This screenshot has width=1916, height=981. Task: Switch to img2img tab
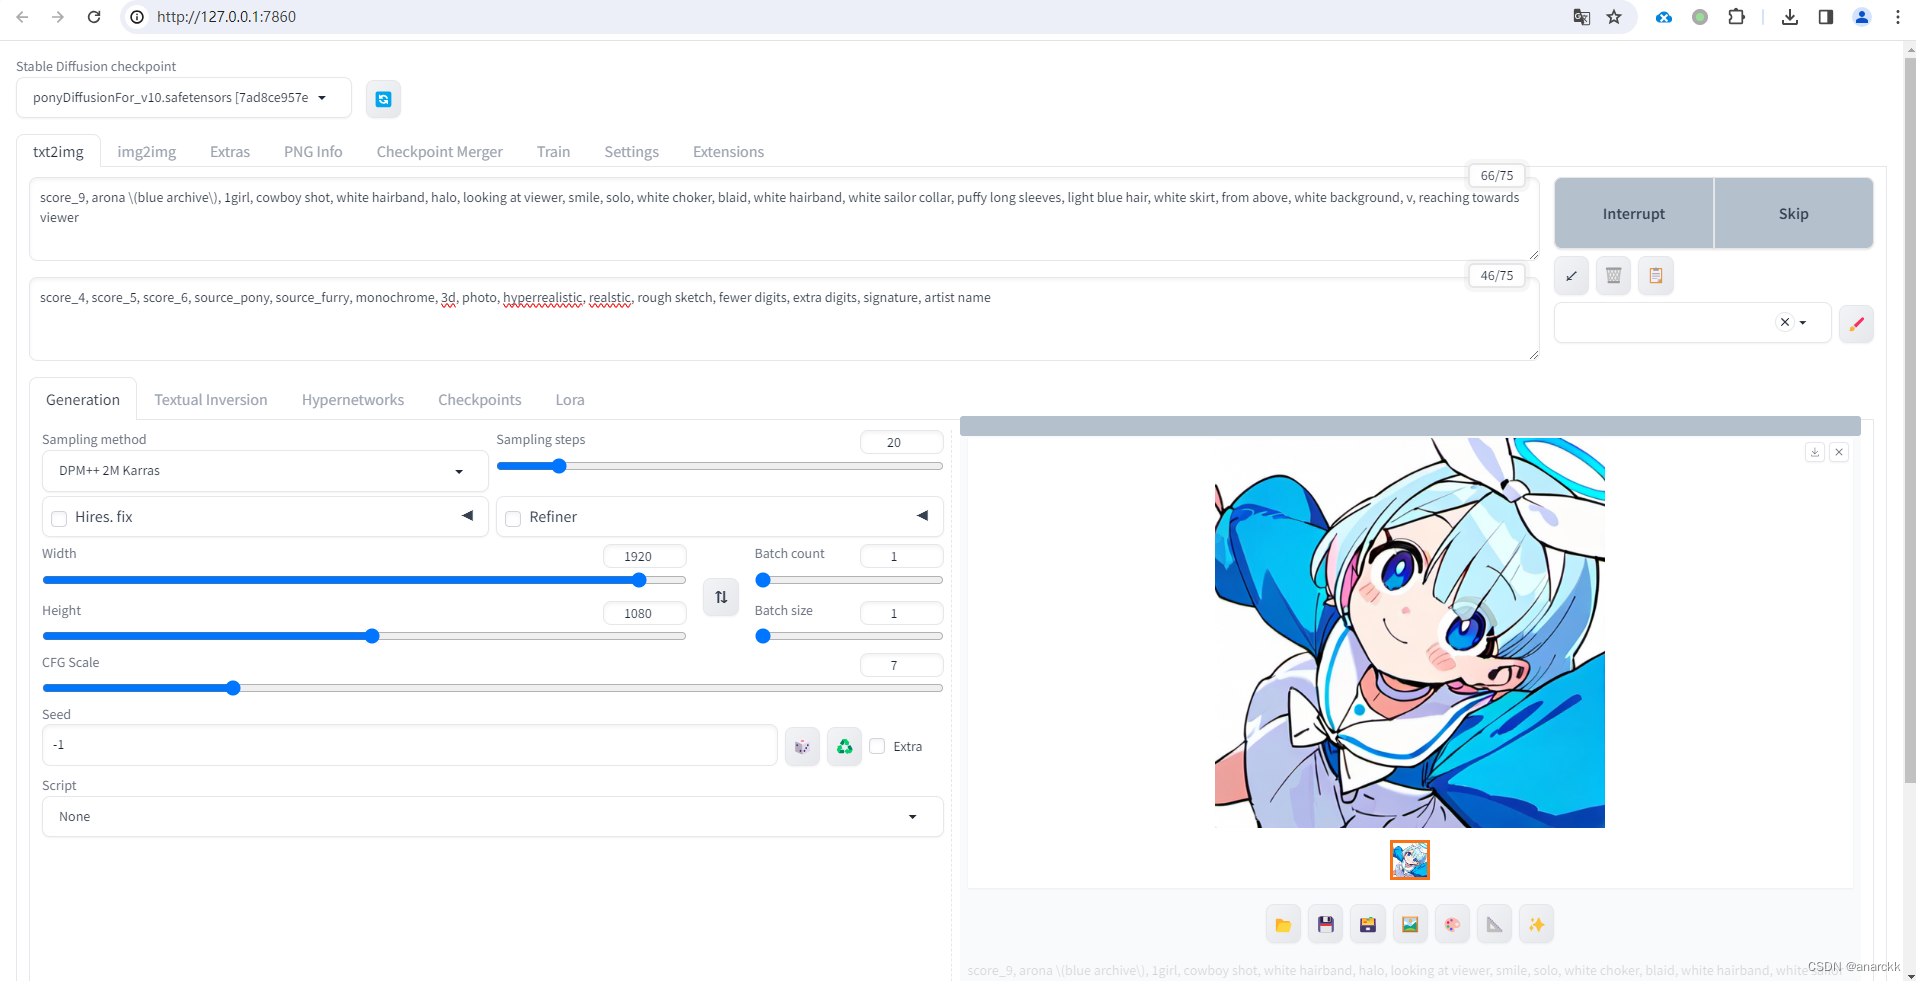[147, 152]
